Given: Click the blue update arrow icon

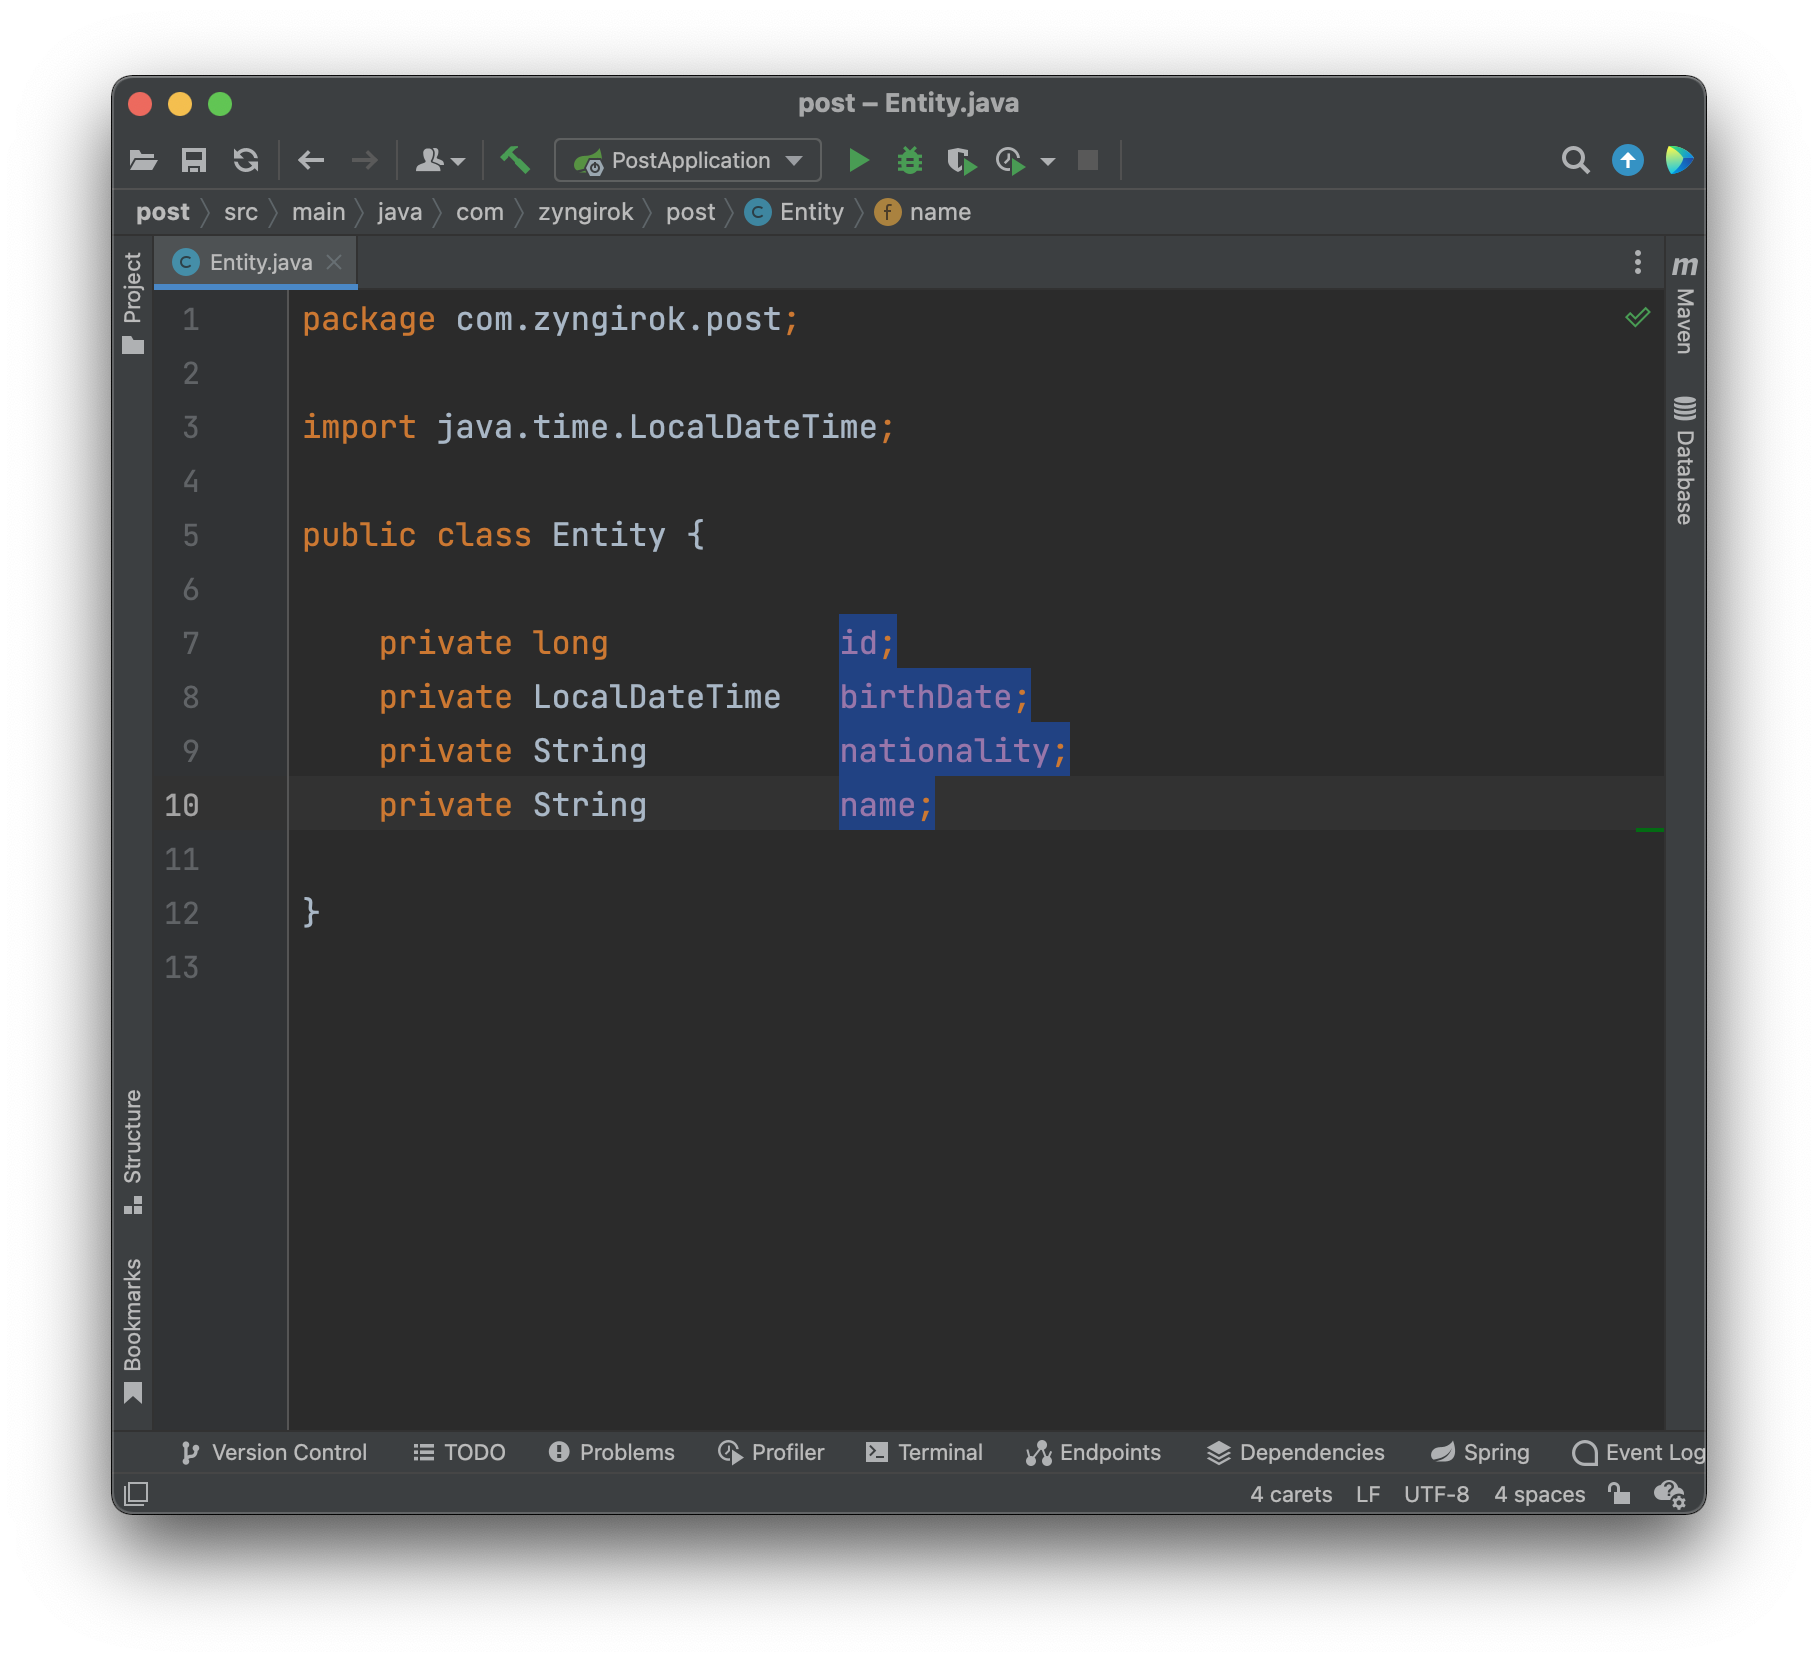Looking at the screenshot, I should 1628,160.
